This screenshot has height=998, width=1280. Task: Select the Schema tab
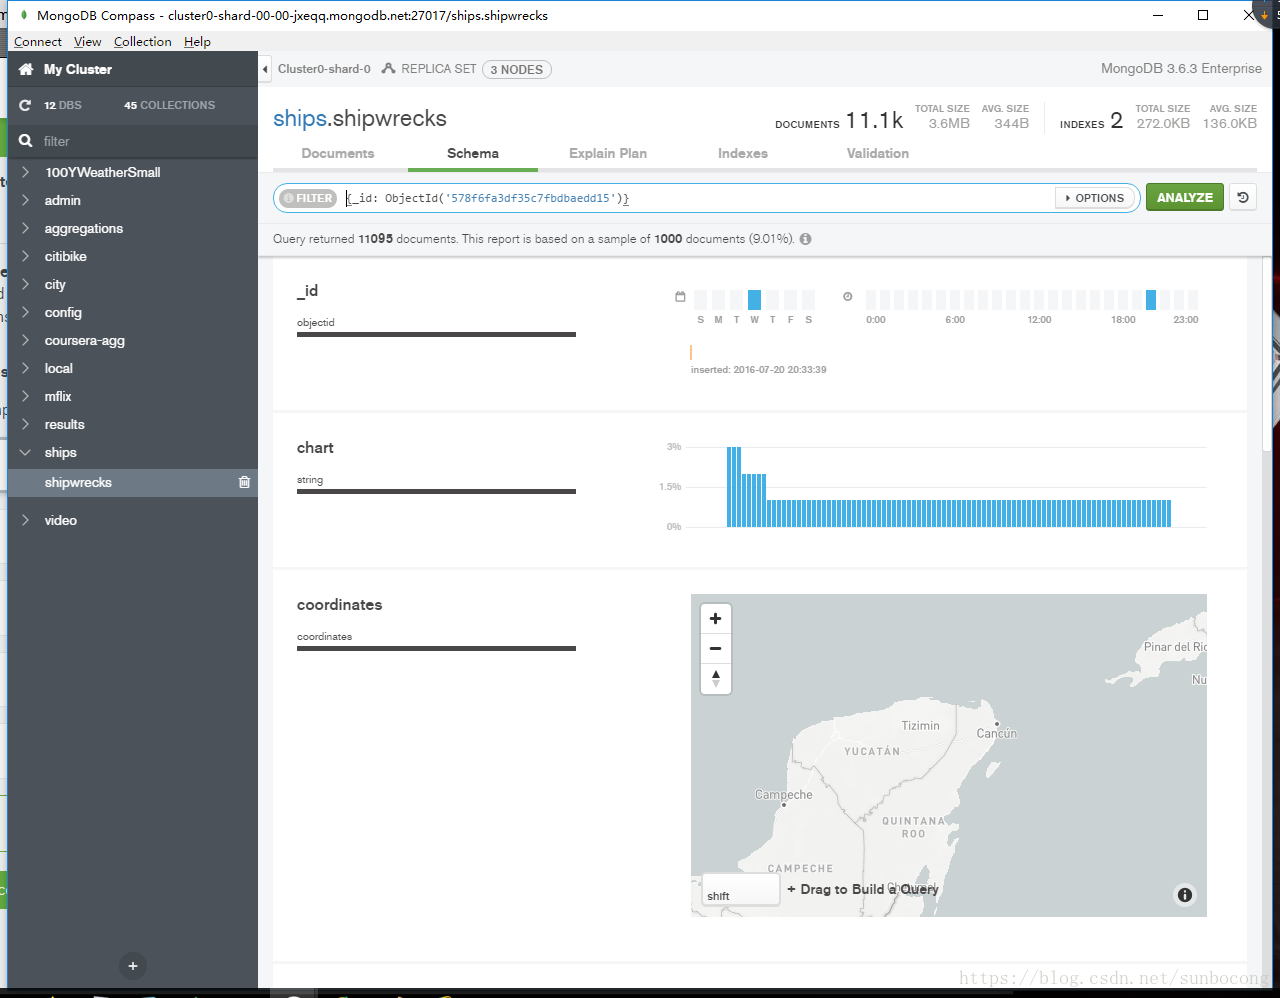click(x=473, y=153)
